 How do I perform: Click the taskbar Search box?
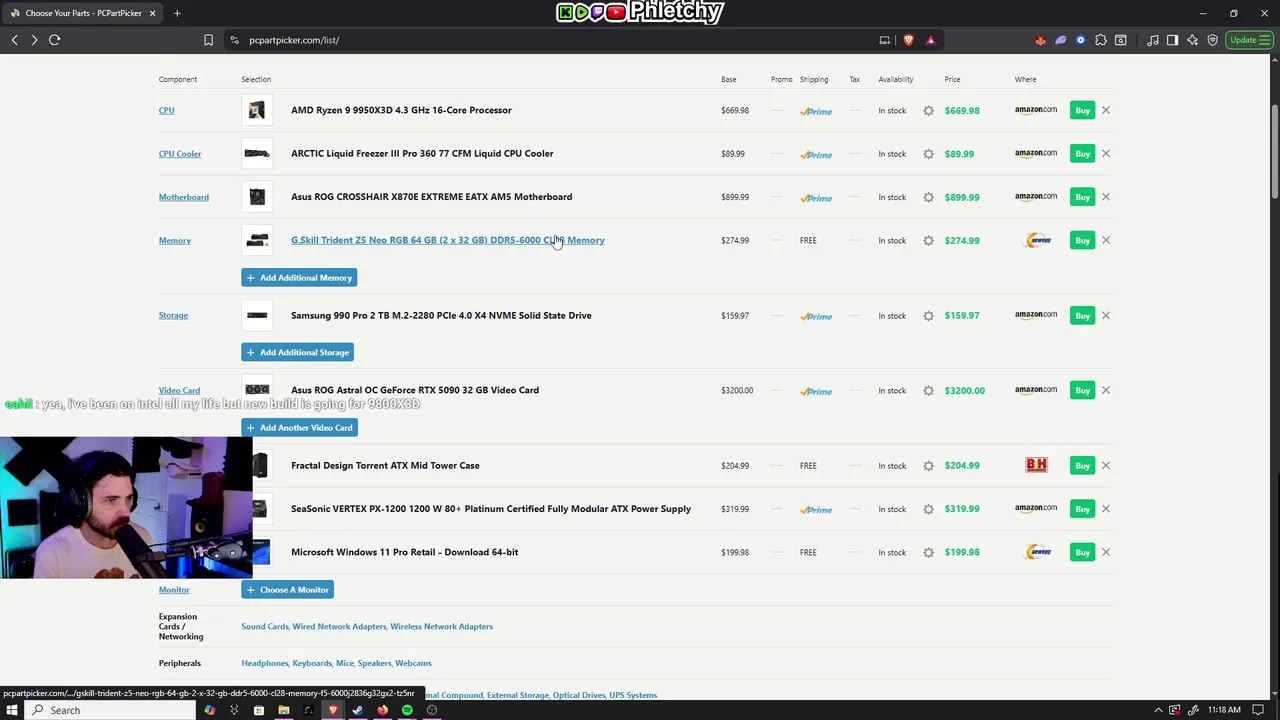[110, 710]
